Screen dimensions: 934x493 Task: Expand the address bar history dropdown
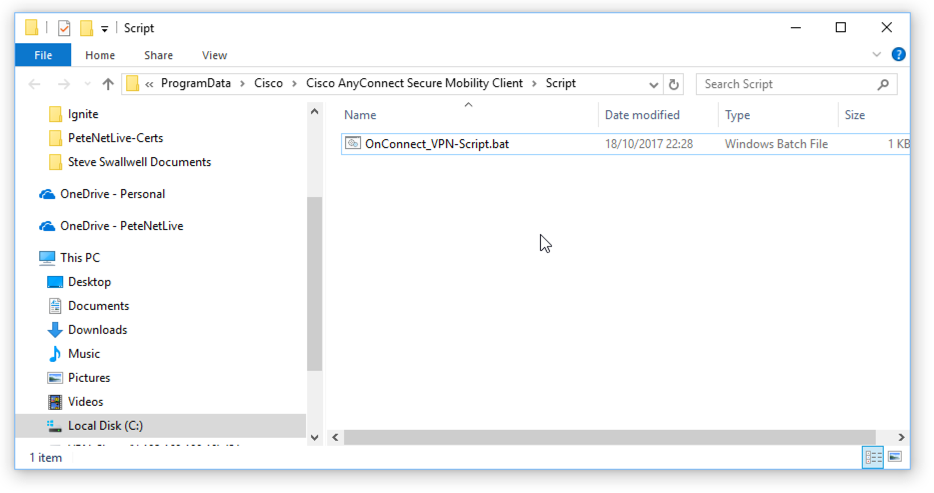click(x=653, y=85)
